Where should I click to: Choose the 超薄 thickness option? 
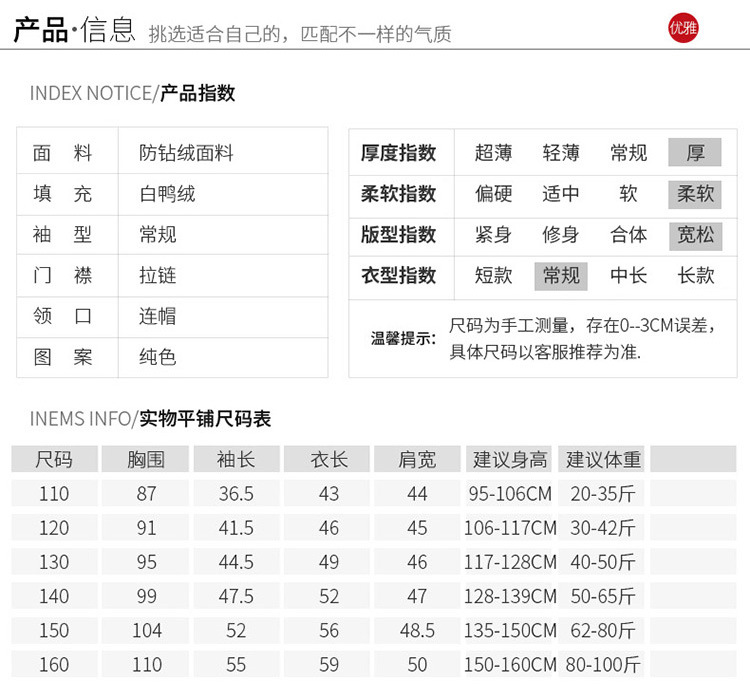tap(493, 153)
